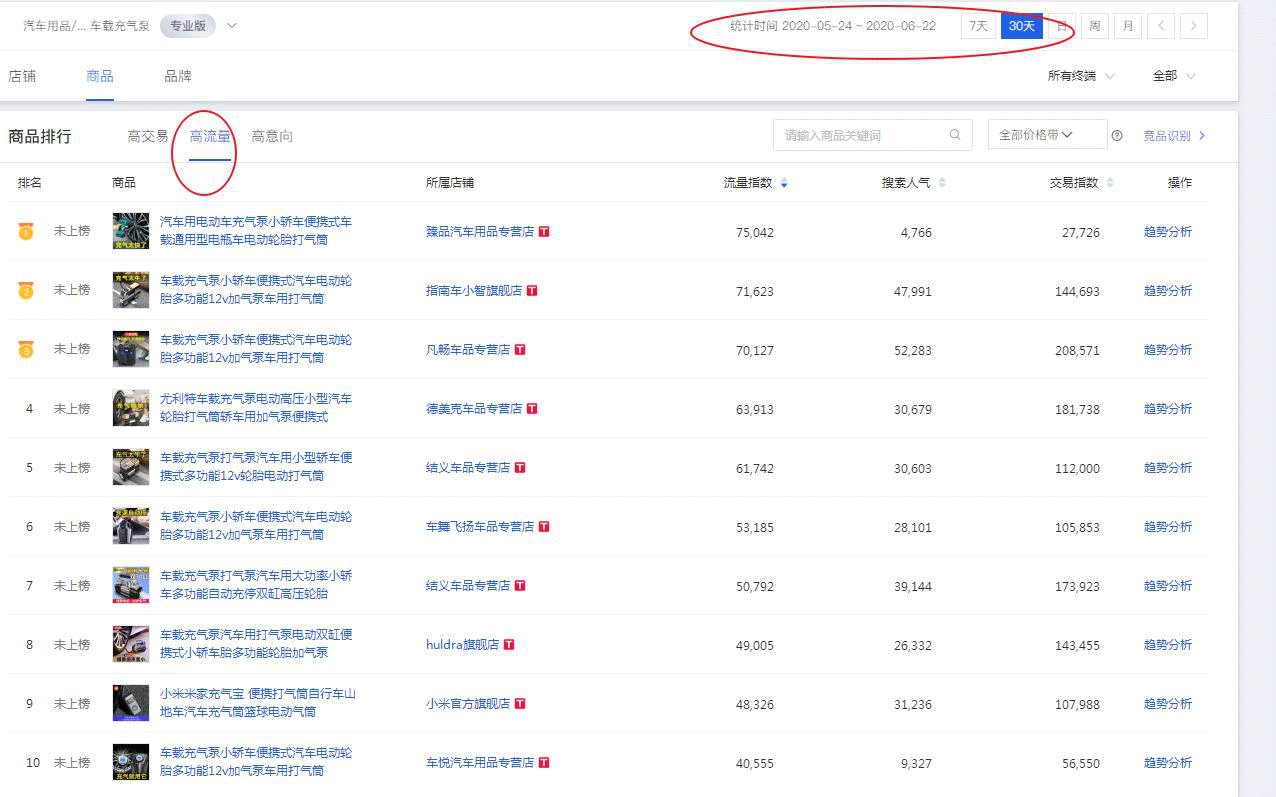Expand the category selector chevron beside 专业版
Image resolution: width=1276 pixels, height=797 pixels.
coord(232,26)
